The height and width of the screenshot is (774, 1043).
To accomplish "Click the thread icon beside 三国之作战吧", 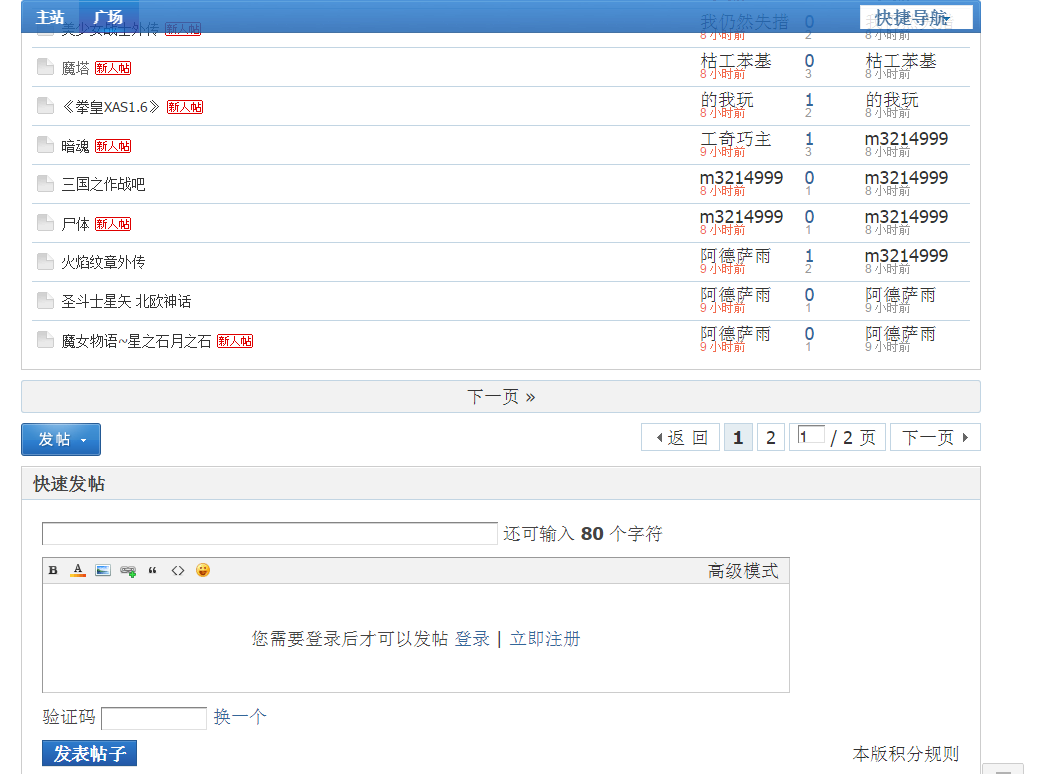I will coord(45,184).
